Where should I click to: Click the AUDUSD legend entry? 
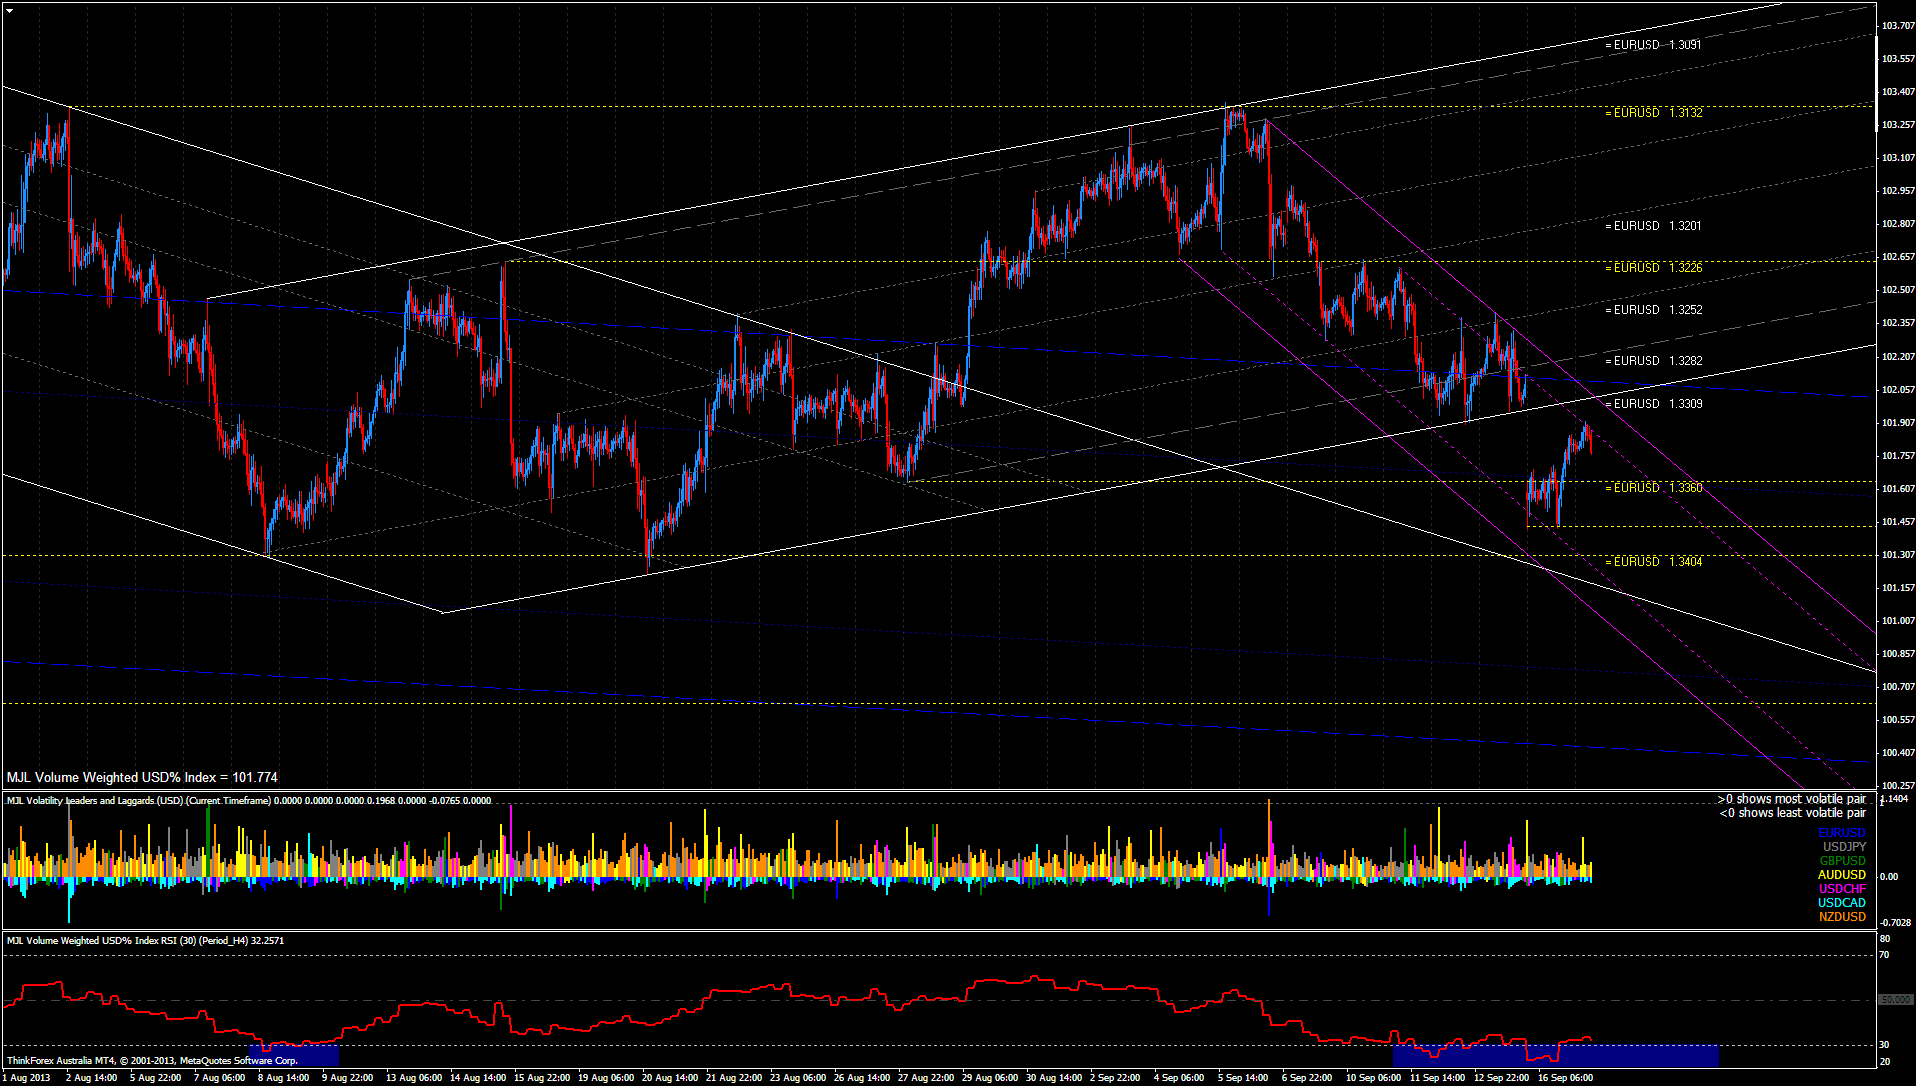tap(1842, 875)
